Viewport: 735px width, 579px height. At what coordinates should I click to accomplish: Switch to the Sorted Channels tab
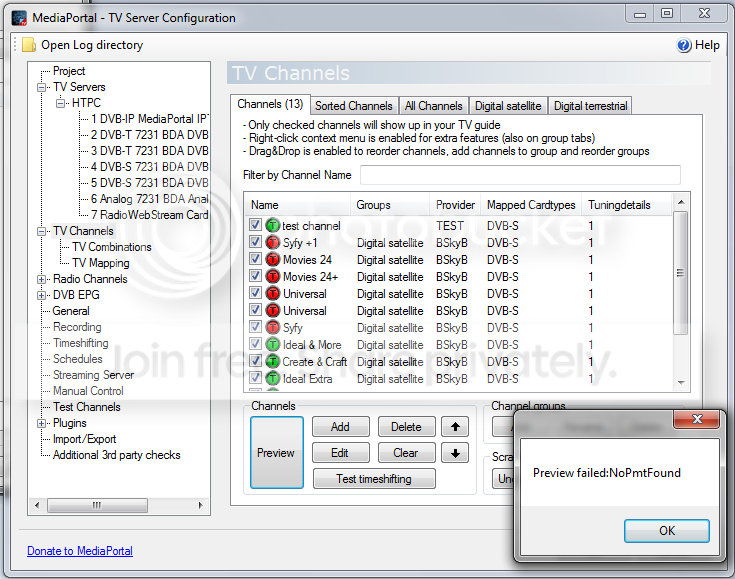(353, 106)
